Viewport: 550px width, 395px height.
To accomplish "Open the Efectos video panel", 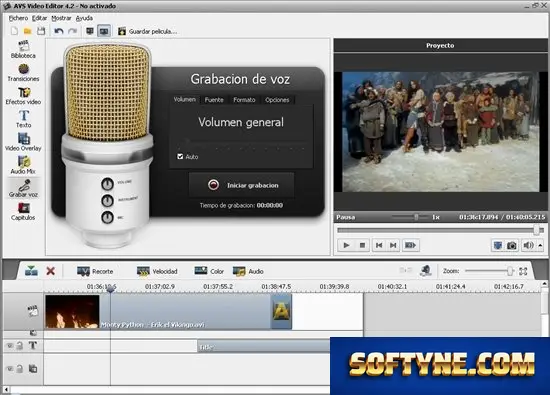I will coord(23,96).
